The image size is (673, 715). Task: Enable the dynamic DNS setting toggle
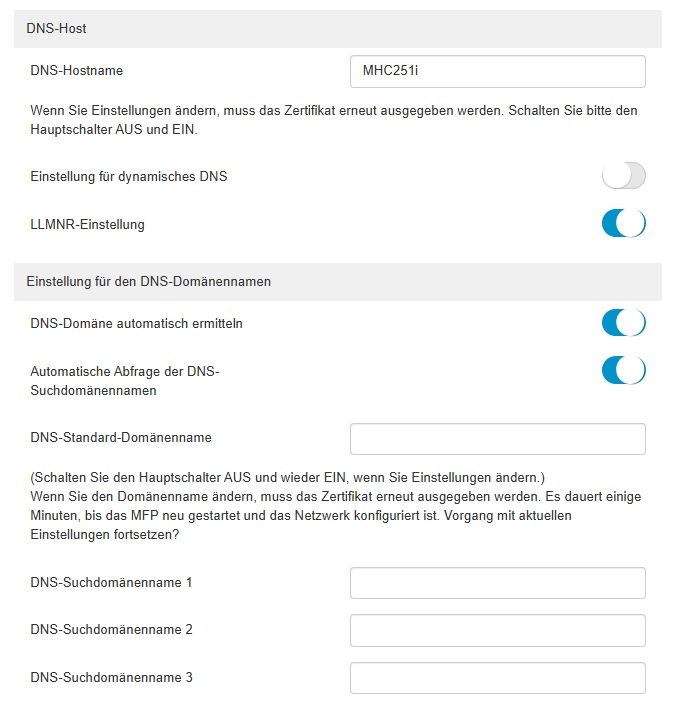pos(623,176)
